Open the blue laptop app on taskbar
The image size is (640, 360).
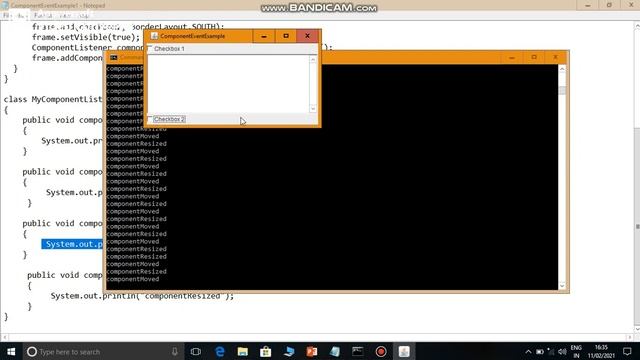pyautogui.click(x=289, y=351)
